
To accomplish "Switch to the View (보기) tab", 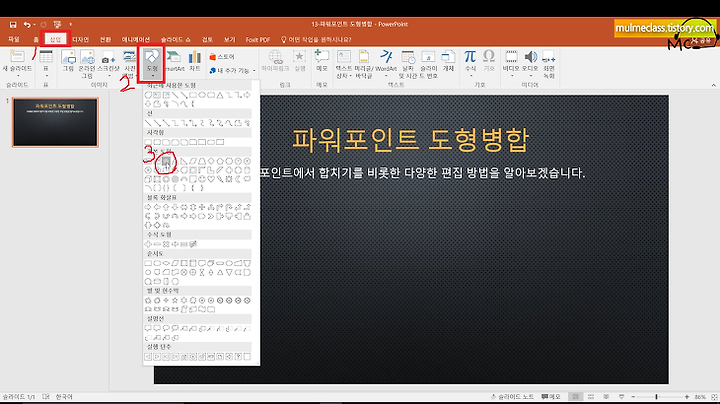I will click(x=230, y=39).
